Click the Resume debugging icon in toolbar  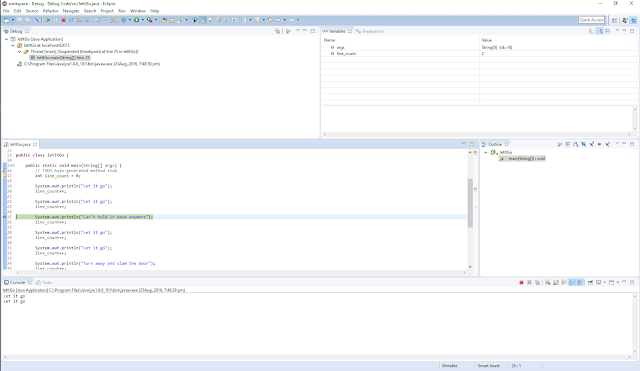(x=47, y=20)
